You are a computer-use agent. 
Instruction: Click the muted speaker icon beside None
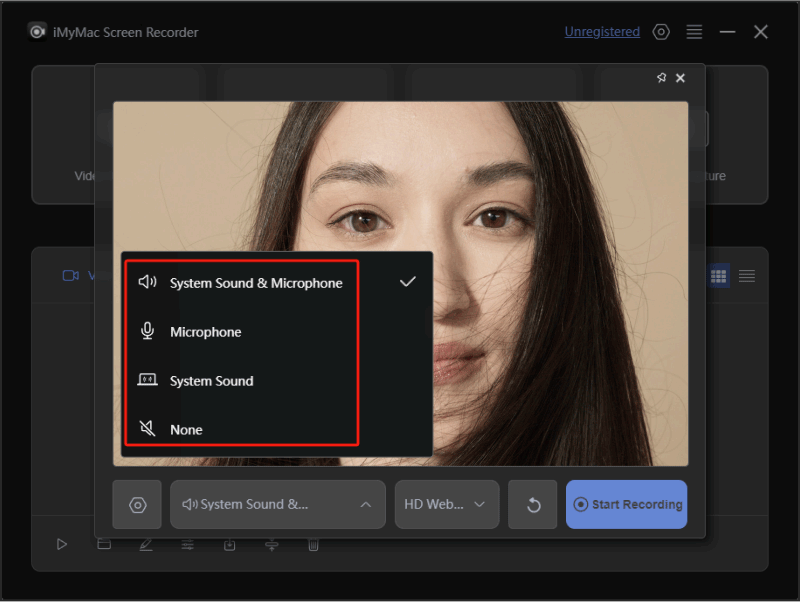[x=147, y=428]
